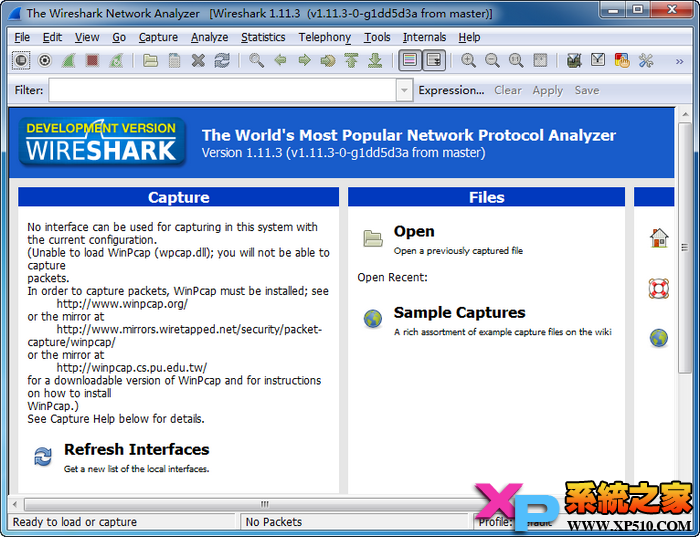Click the Save filter button
Viewport: 700px width, 537px height.
(587, 90)
